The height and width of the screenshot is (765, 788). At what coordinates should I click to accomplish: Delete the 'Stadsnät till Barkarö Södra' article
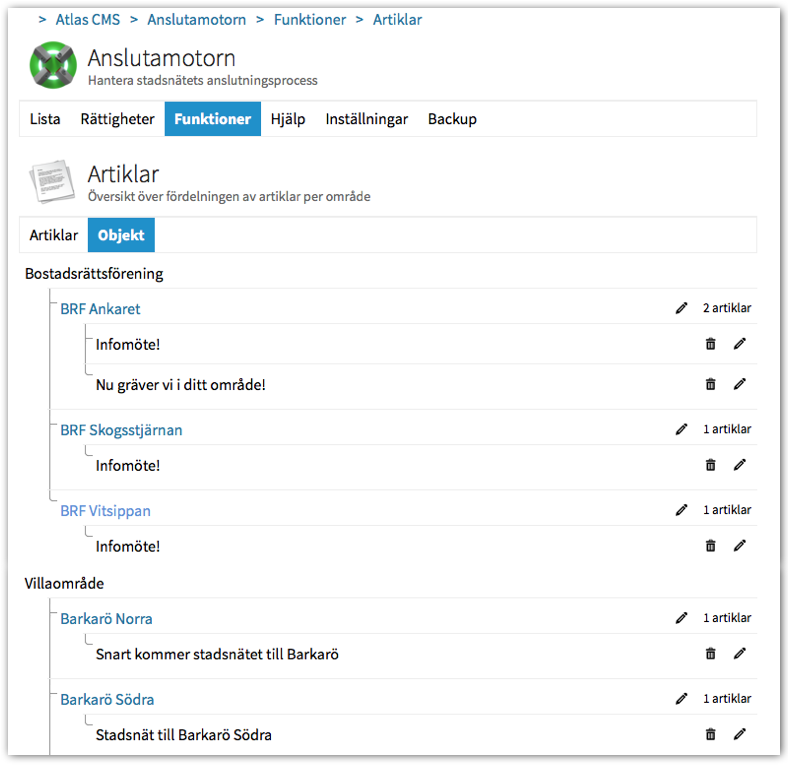click(x=711, y=735)
